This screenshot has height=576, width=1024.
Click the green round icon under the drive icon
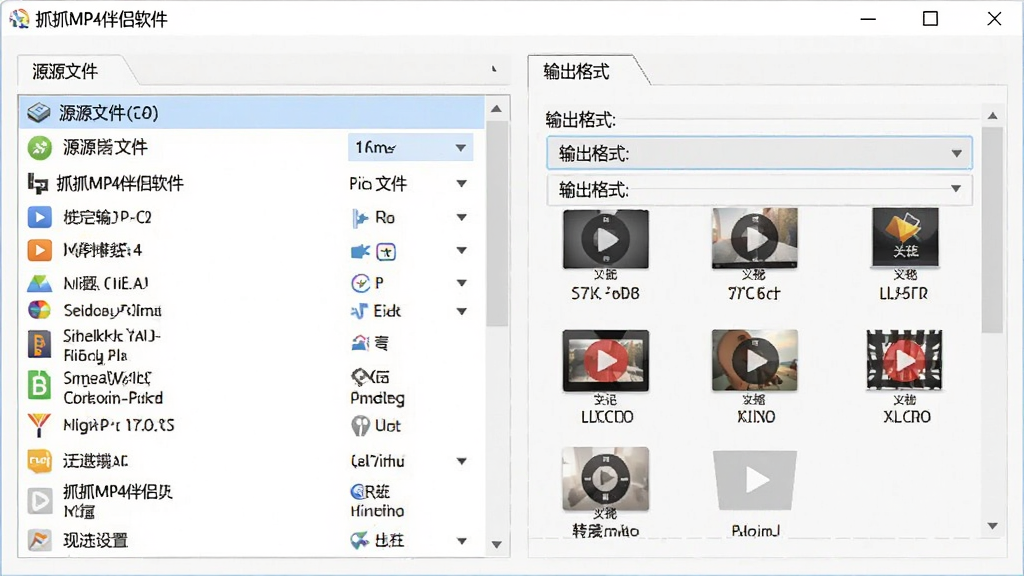click(x=39, y=148)
